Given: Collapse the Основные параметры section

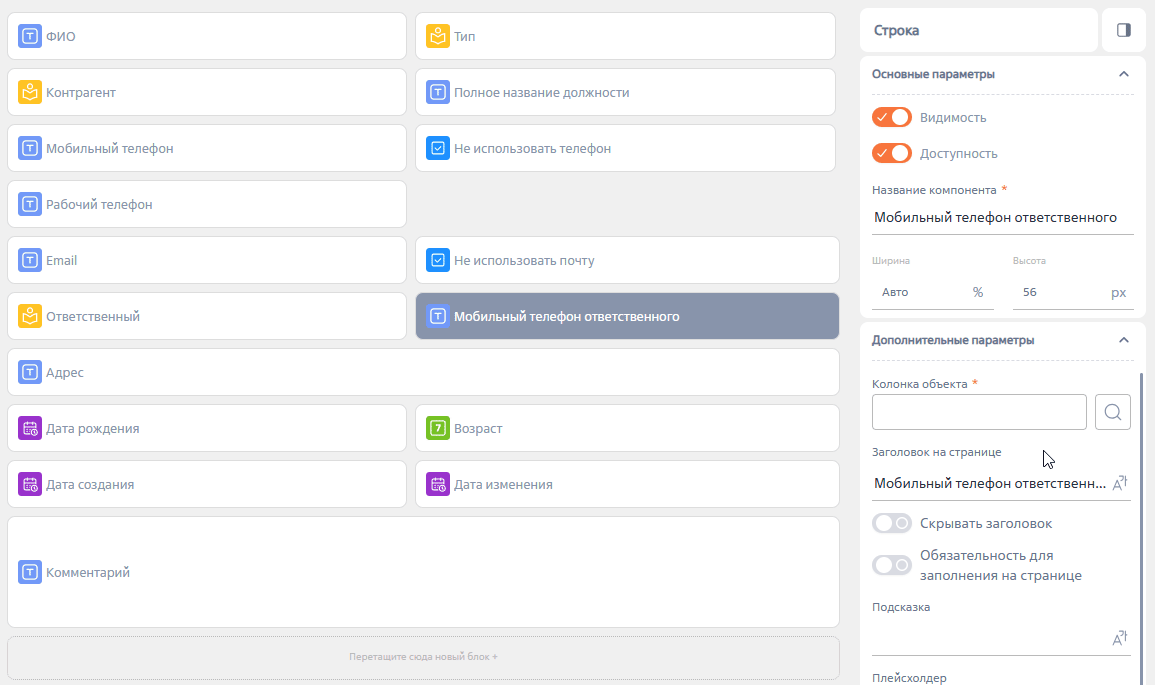Looking at the screenshot, I should pyautogui.click(x=1123, y=74).
